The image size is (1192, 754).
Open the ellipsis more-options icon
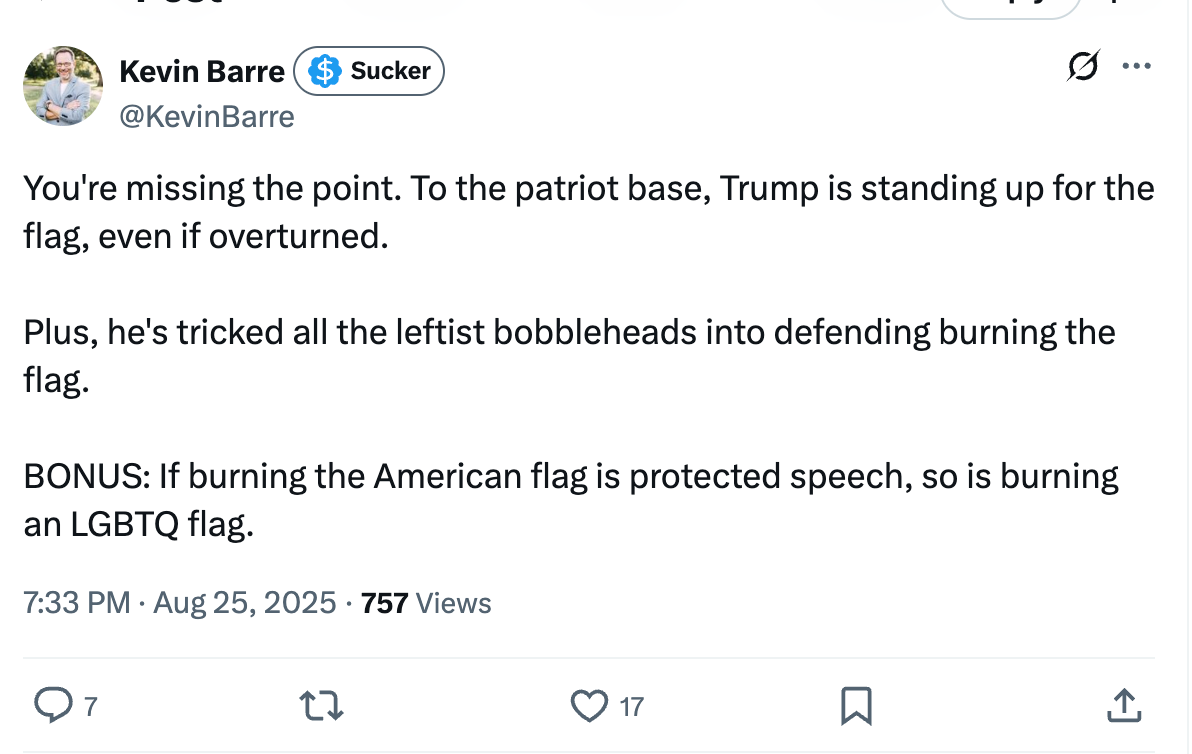tap(1137, 65)
